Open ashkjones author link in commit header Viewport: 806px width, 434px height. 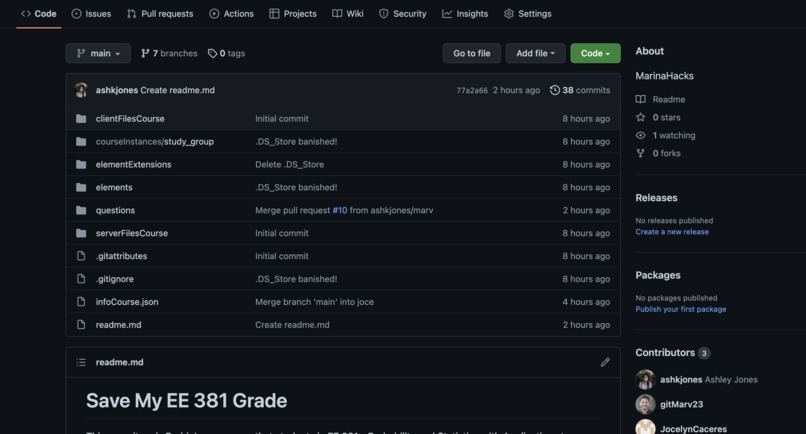(117, 90)
